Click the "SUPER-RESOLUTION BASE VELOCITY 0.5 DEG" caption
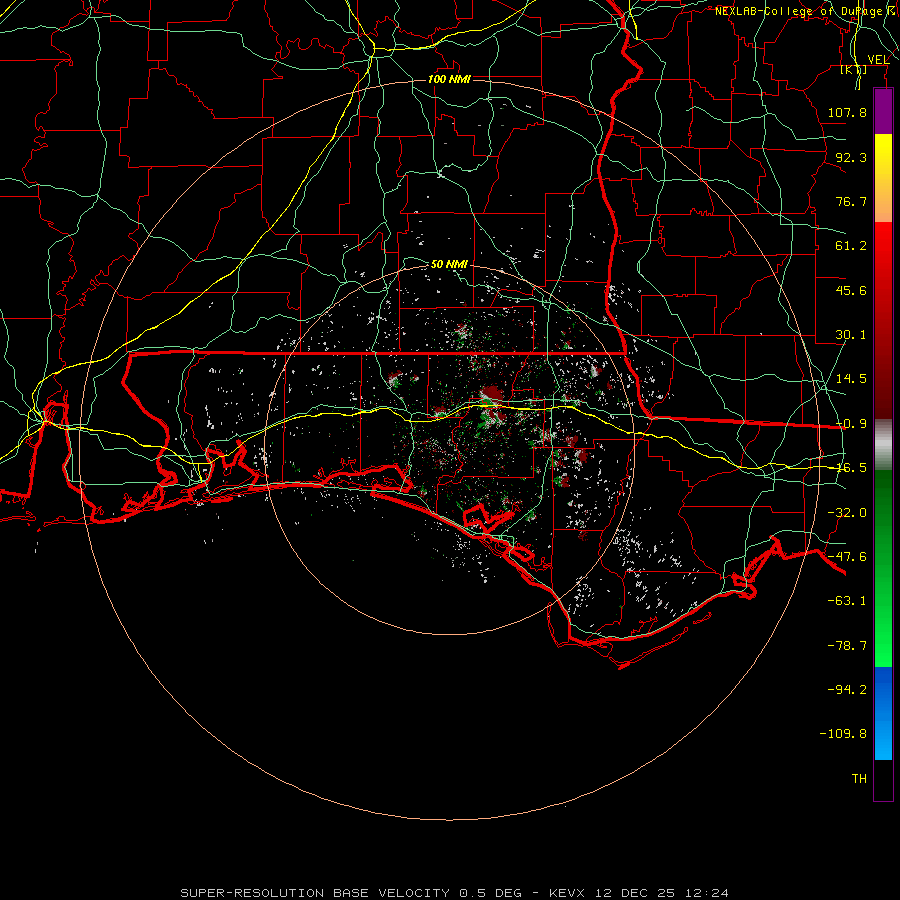900x900 pixels. 351,893
